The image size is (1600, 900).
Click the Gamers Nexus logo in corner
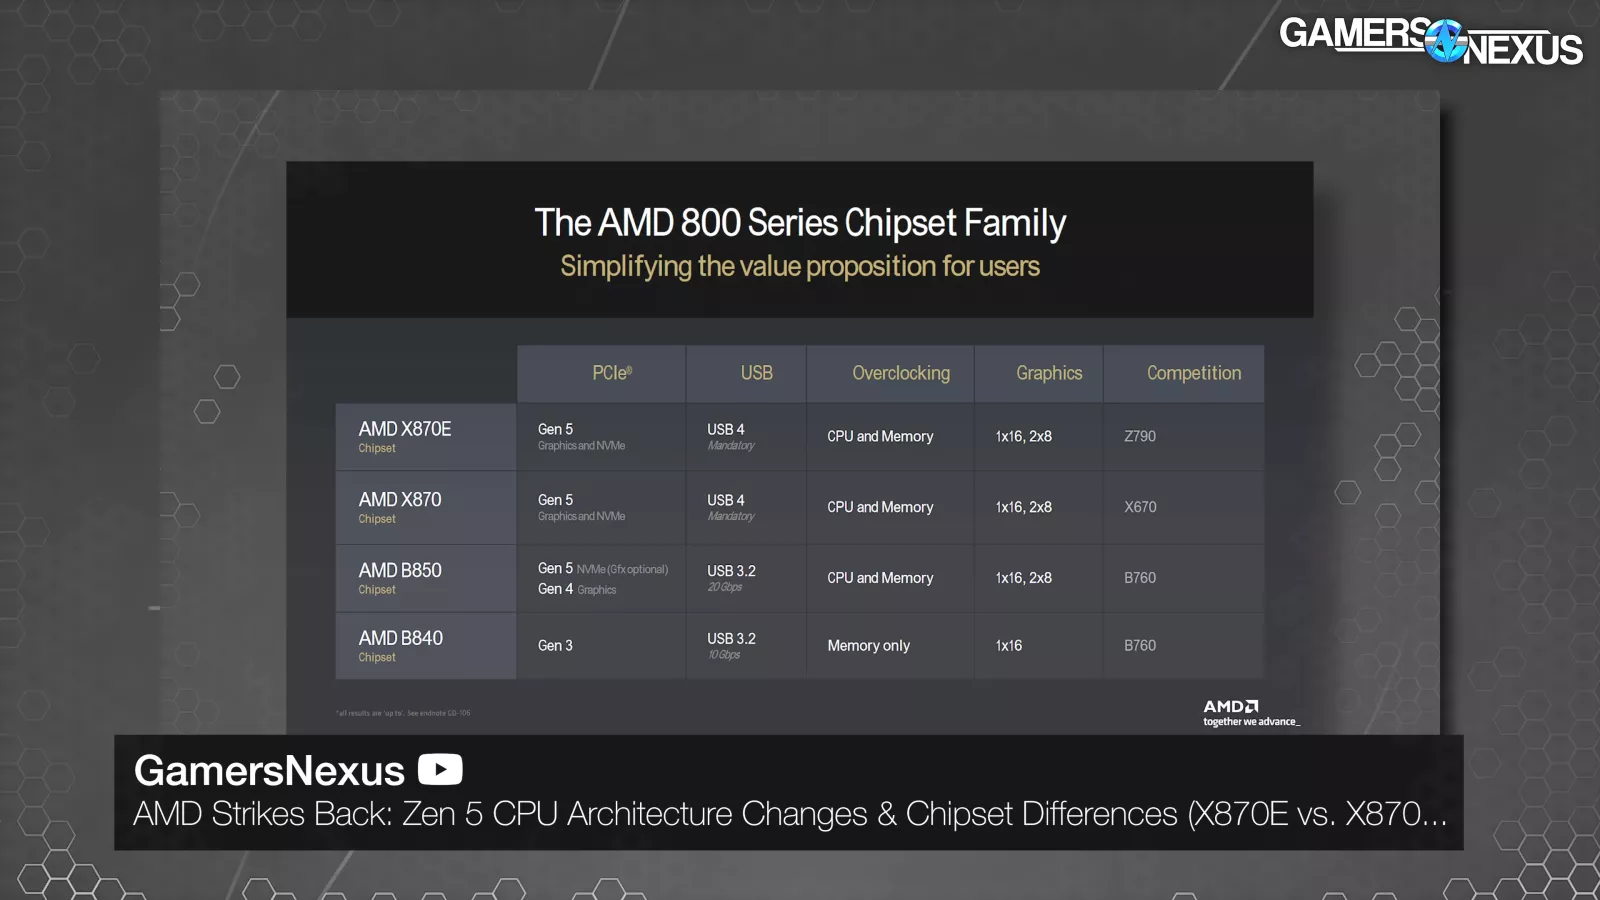[x=1430, y=41]
